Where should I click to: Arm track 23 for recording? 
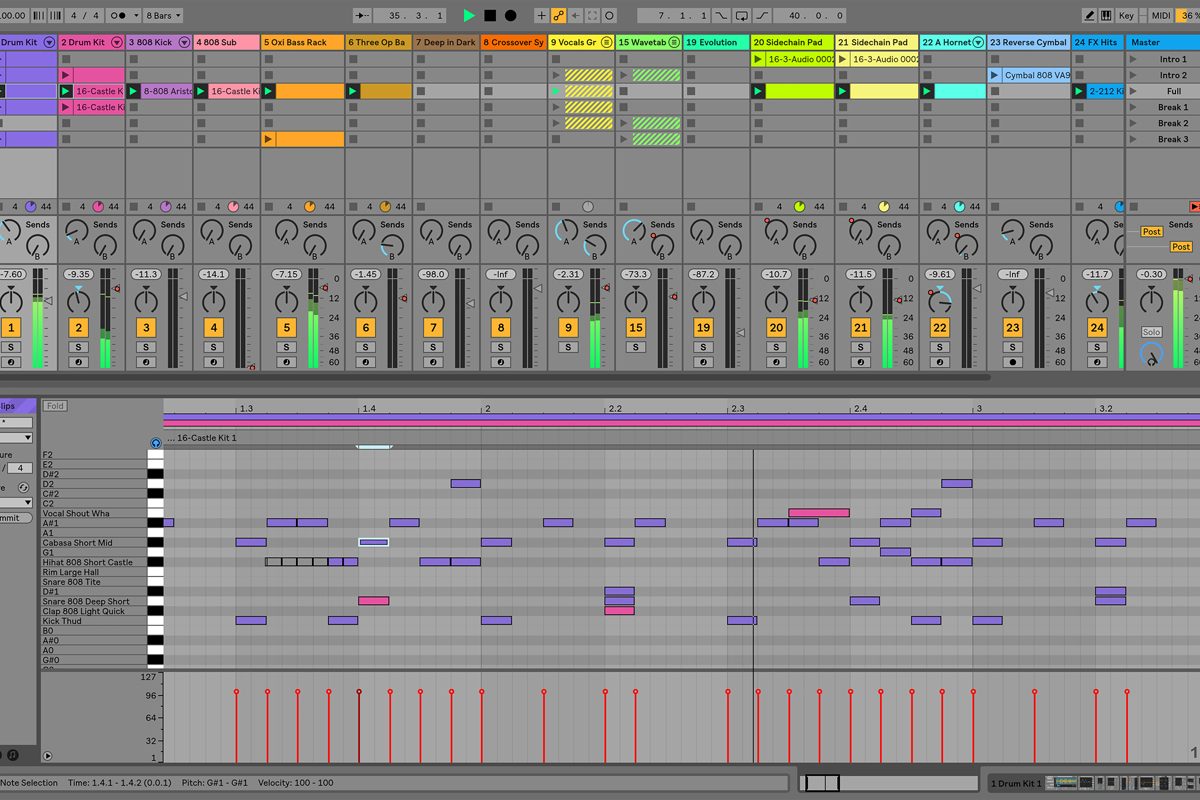(x=1013, y=362)
